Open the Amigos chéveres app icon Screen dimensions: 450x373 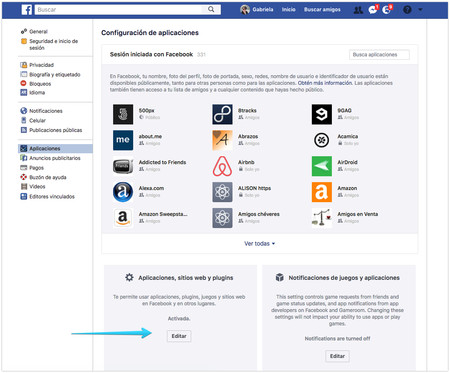click(222, 218)
